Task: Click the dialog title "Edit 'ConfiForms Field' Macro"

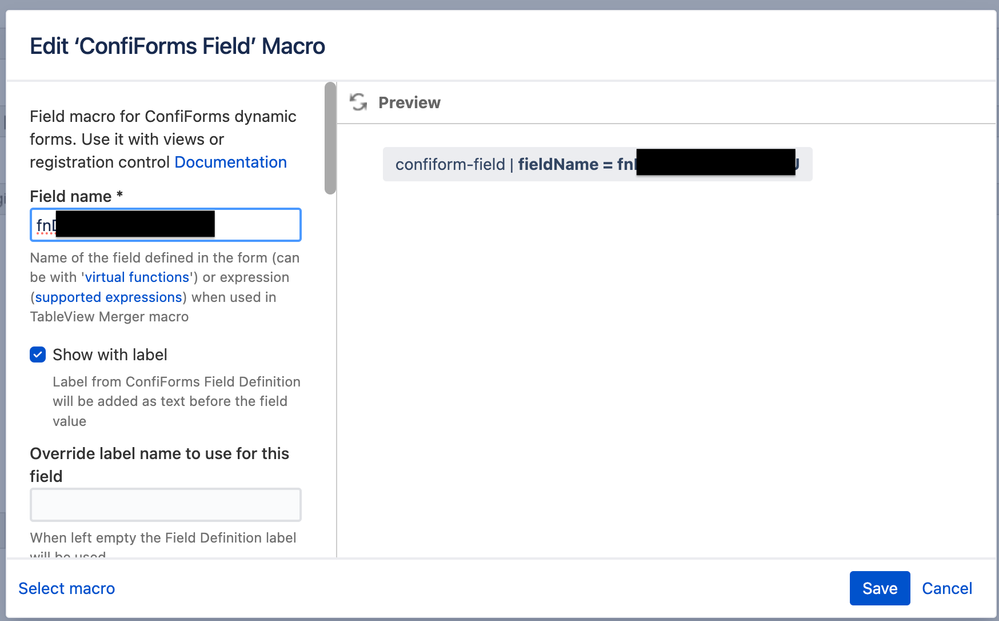Action: point(177,46)
